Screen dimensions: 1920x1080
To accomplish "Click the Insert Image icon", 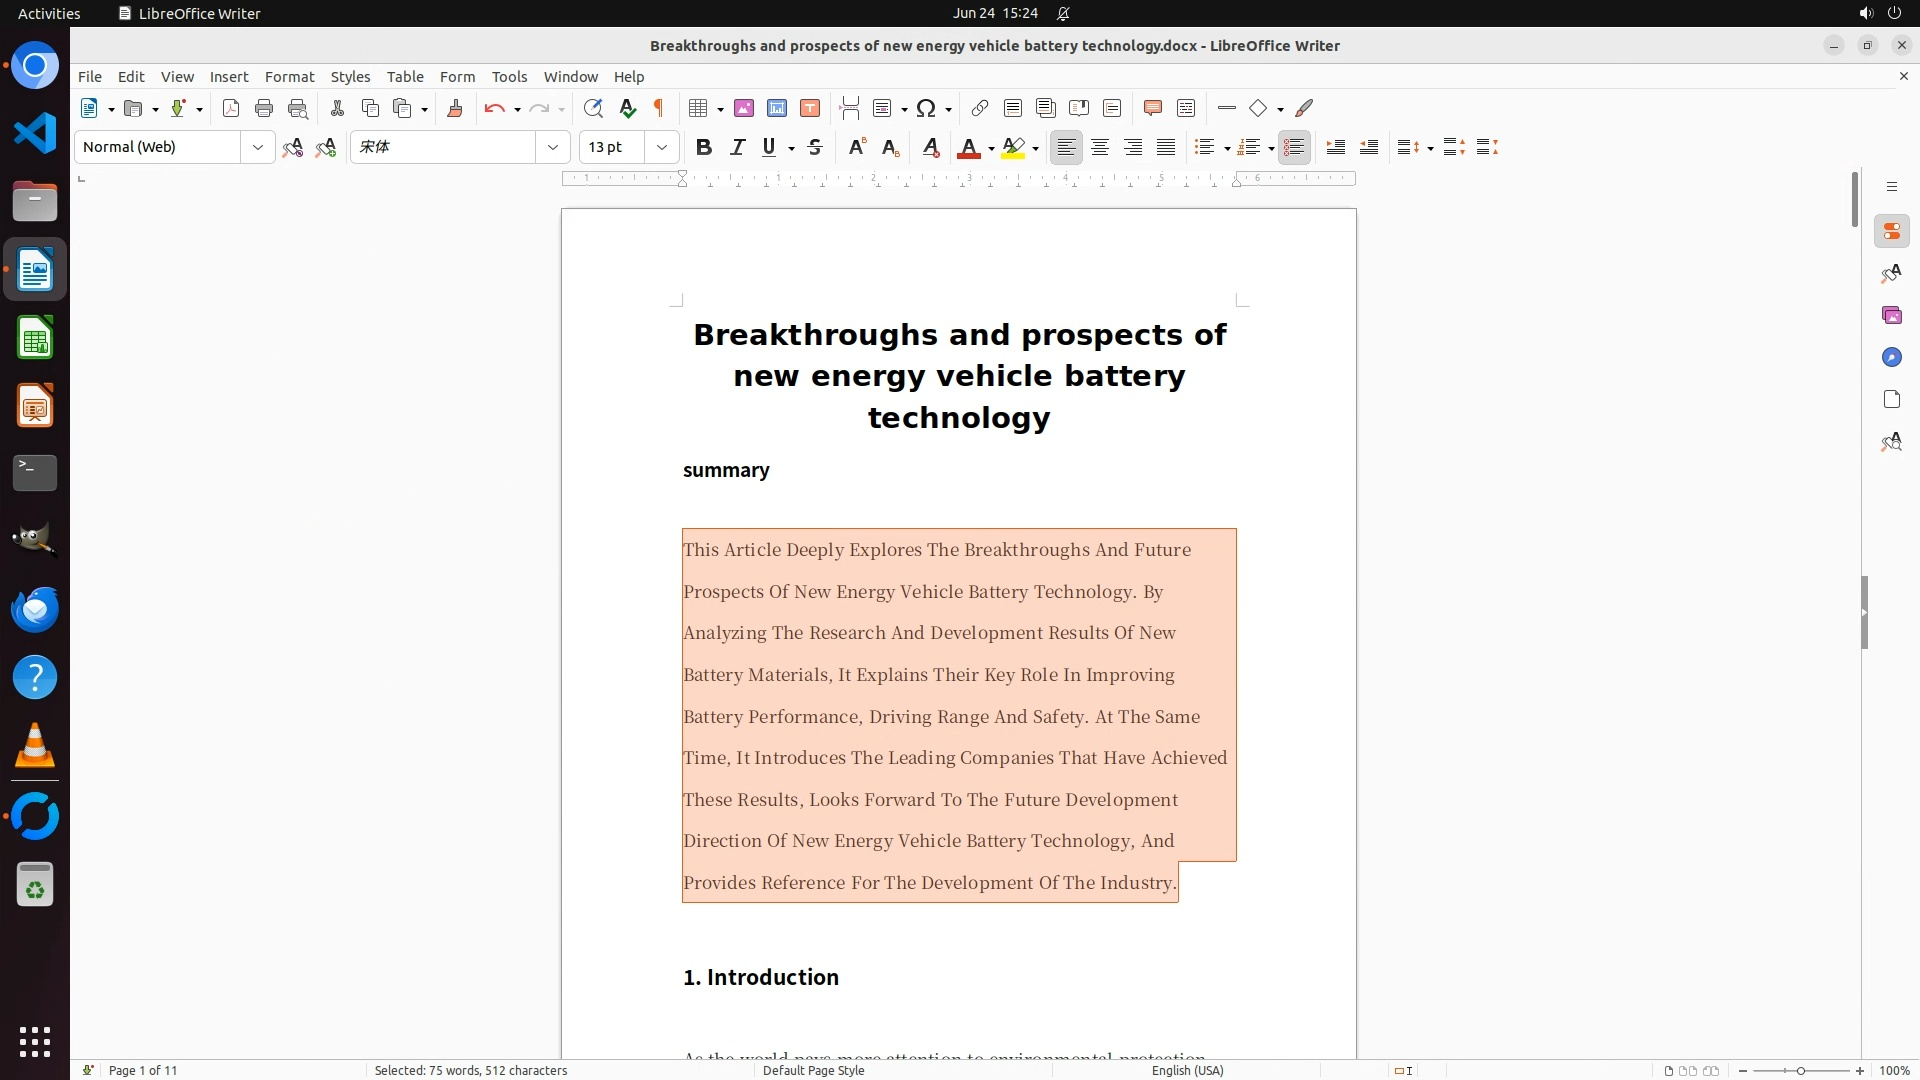I will click(x=744, y=108).
